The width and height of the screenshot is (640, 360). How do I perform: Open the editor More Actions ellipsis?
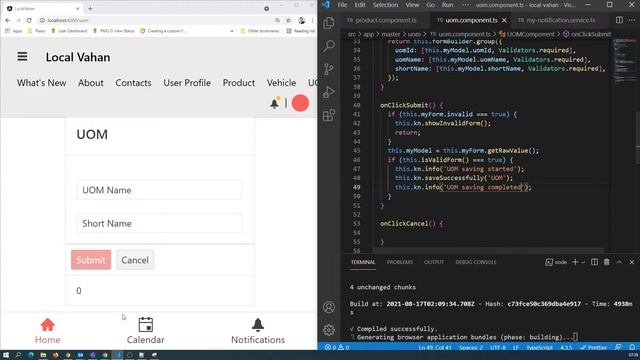click(632, 20)
